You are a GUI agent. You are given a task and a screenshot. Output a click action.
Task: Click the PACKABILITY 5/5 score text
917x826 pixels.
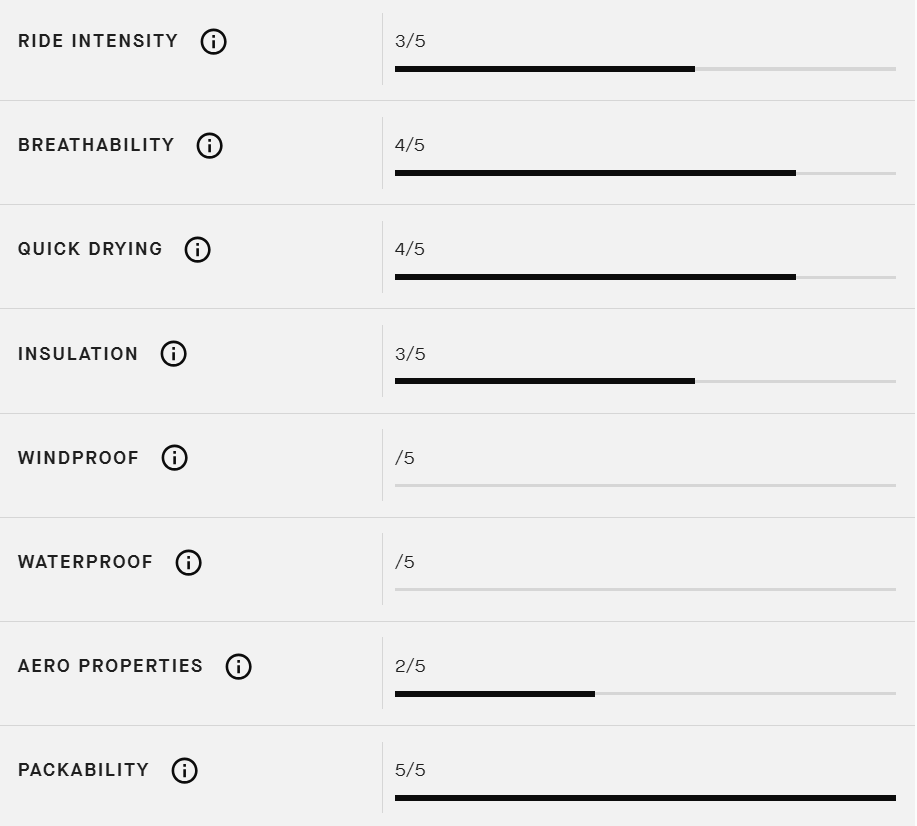coord(410,770)
